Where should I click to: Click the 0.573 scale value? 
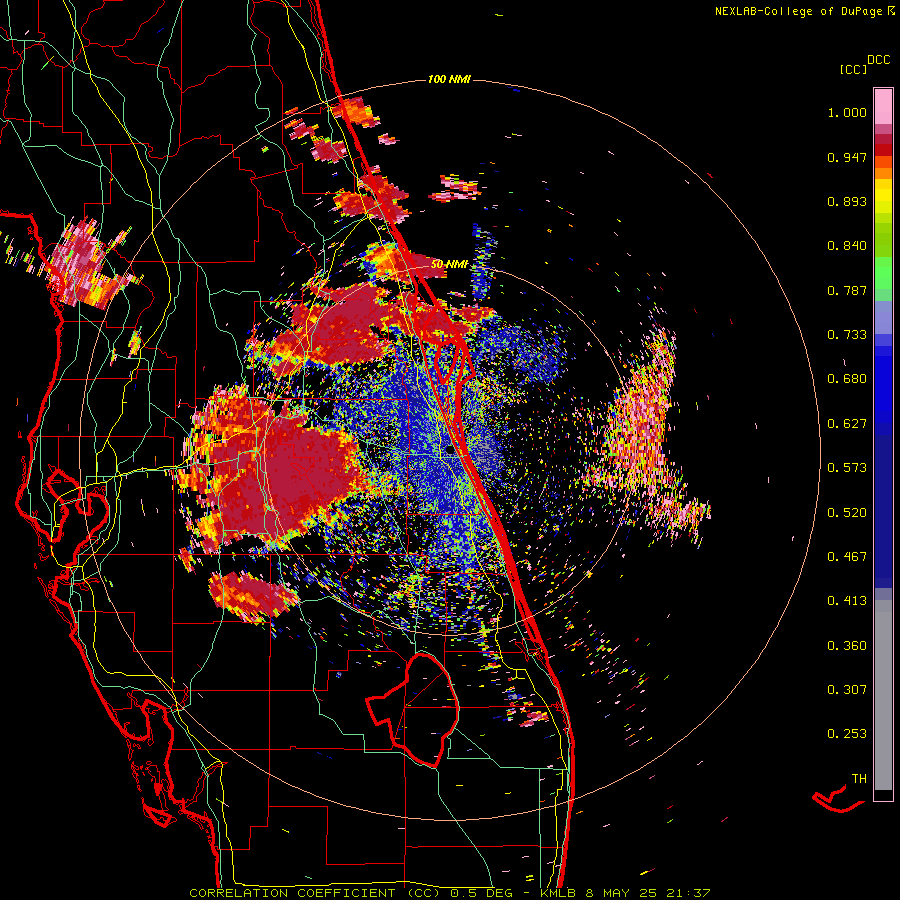click(847, 468)
